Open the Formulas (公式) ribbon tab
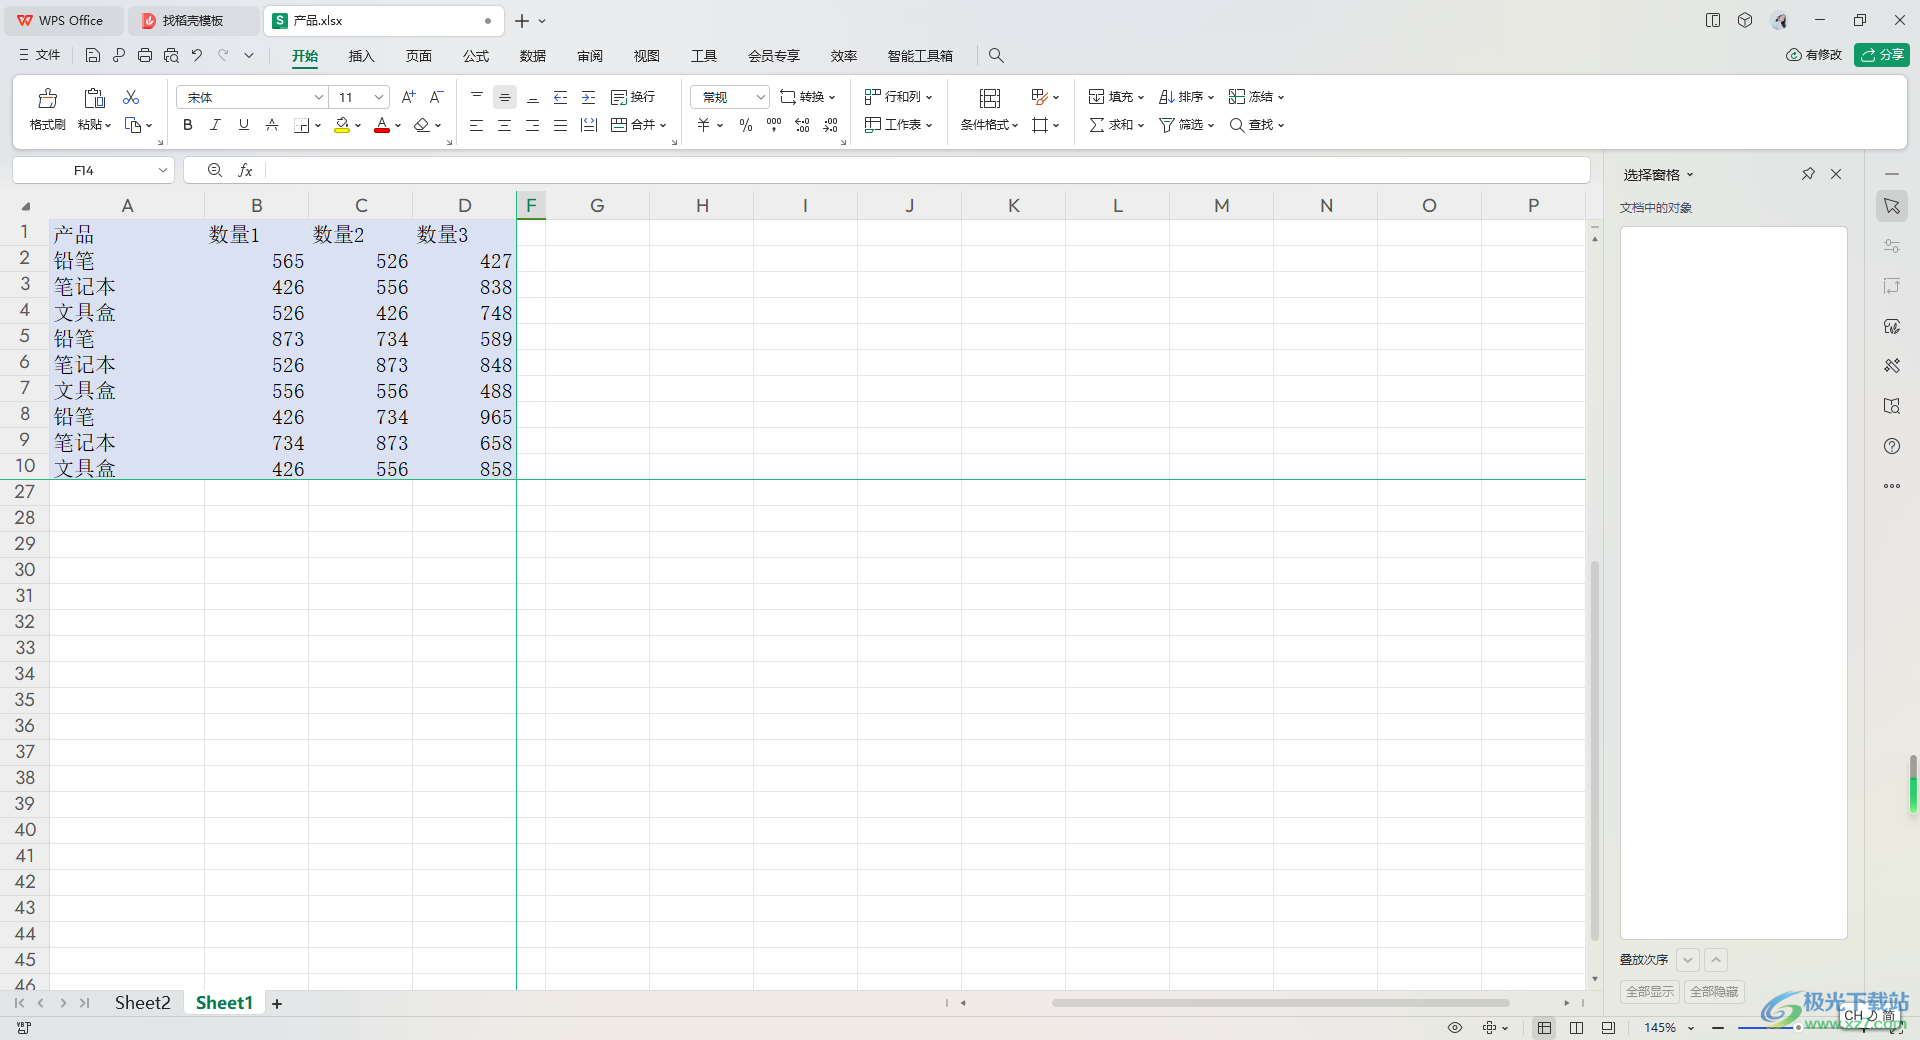This screenshot has width=1920, height=1040. click(476, 56)
